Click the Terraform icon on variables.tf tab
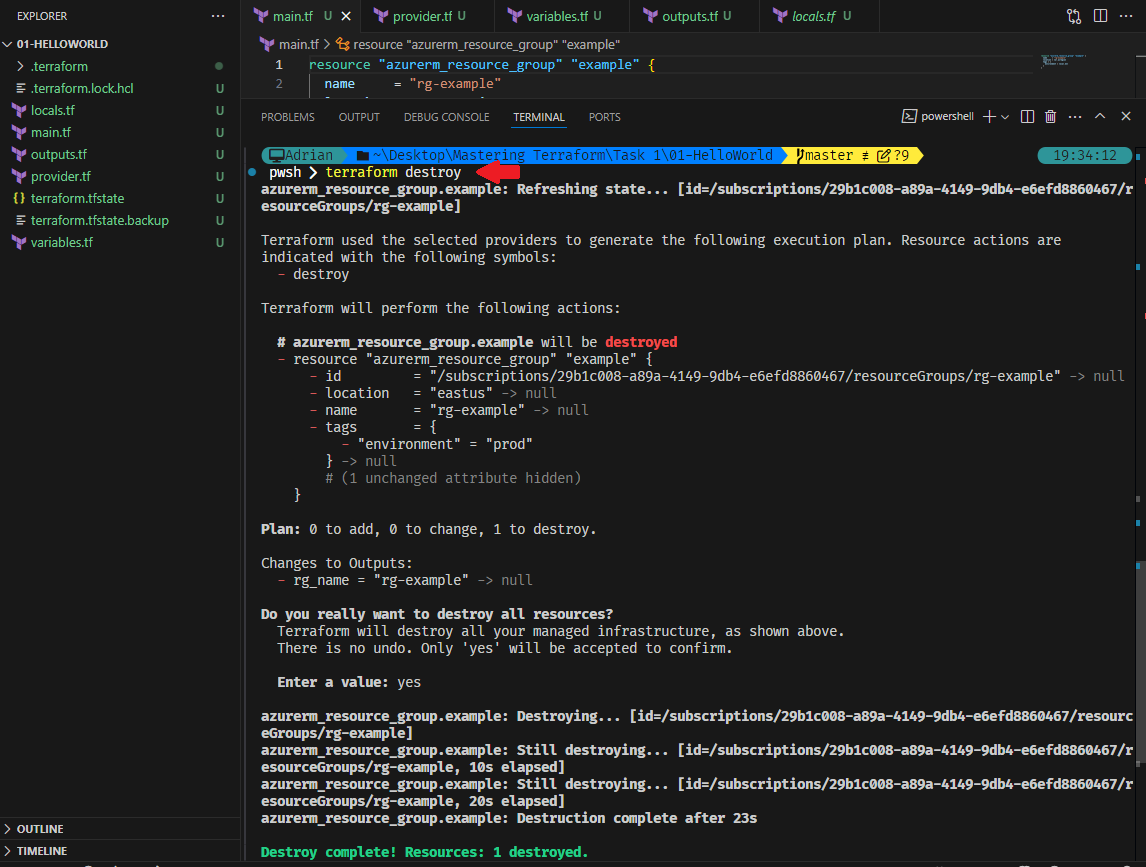The height and width of the screenshot is (867, 1146). (515, 16)
